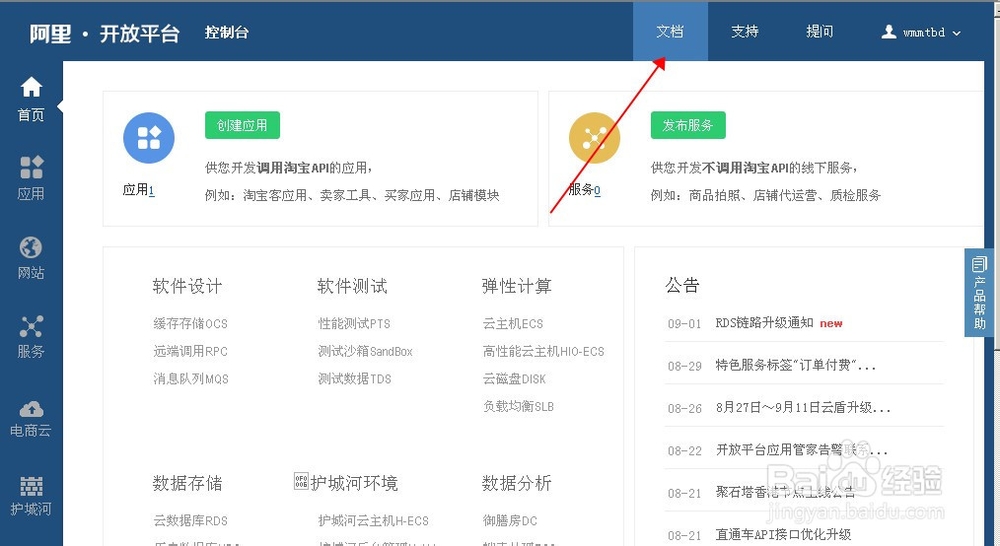Open 云磁盘DISK link
1000x546 pixels.
514,379
